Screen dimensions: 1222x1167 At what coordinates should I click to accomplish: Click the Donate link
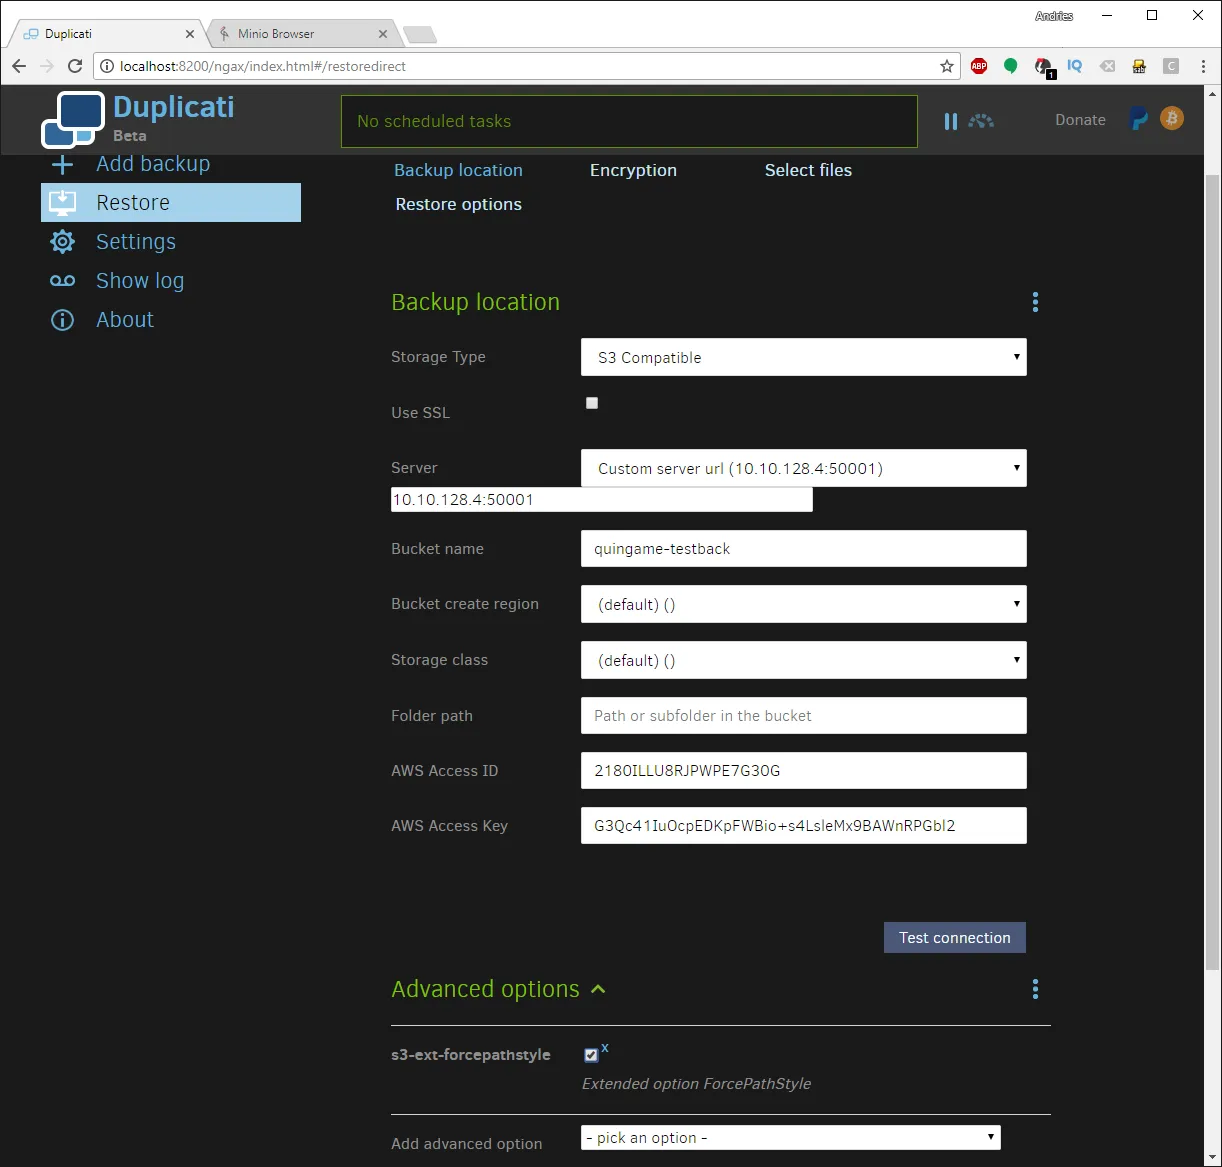coord(1080,120)
